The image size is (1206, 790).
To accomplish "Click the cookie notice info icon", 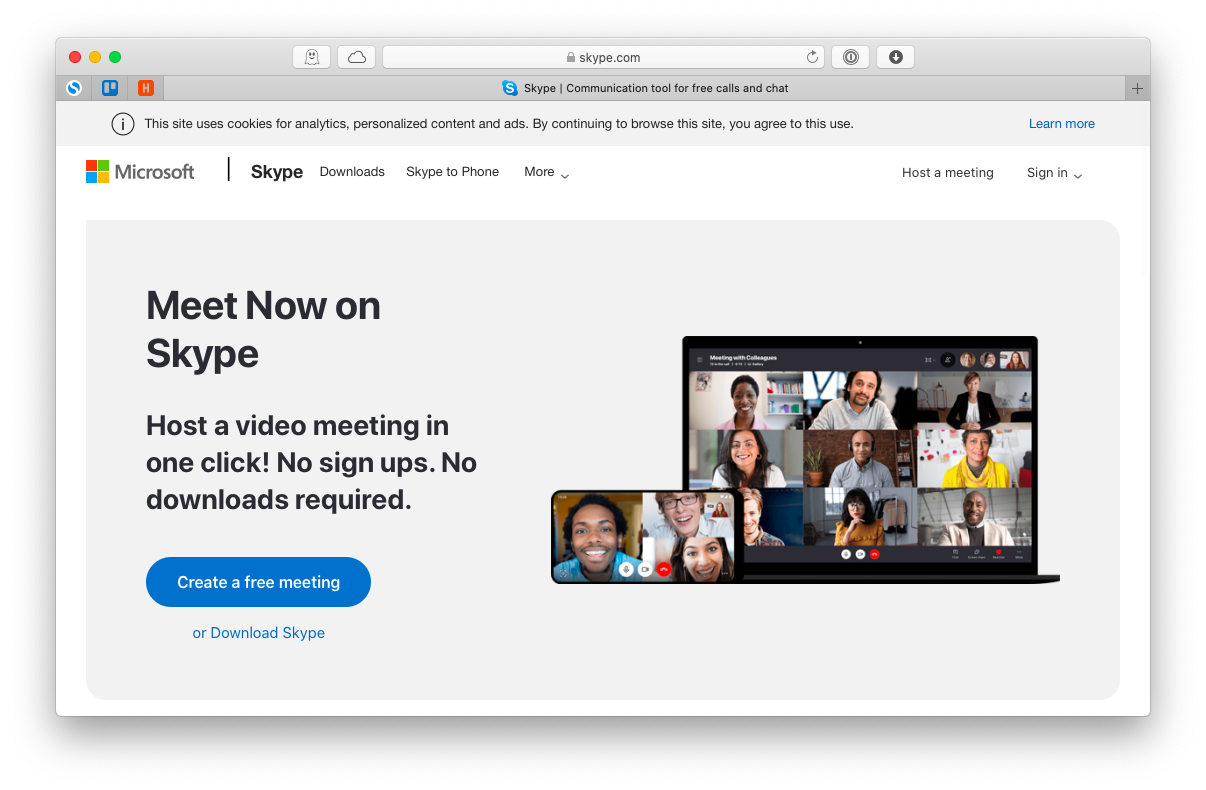I will (x=122, y=124).
